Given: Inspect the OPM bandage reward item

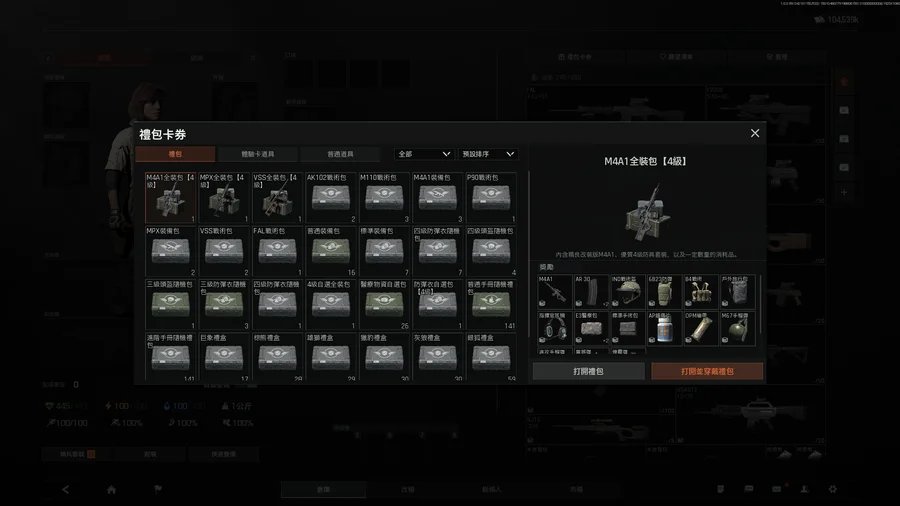Looking at the screenshot, I should (701, 328).
